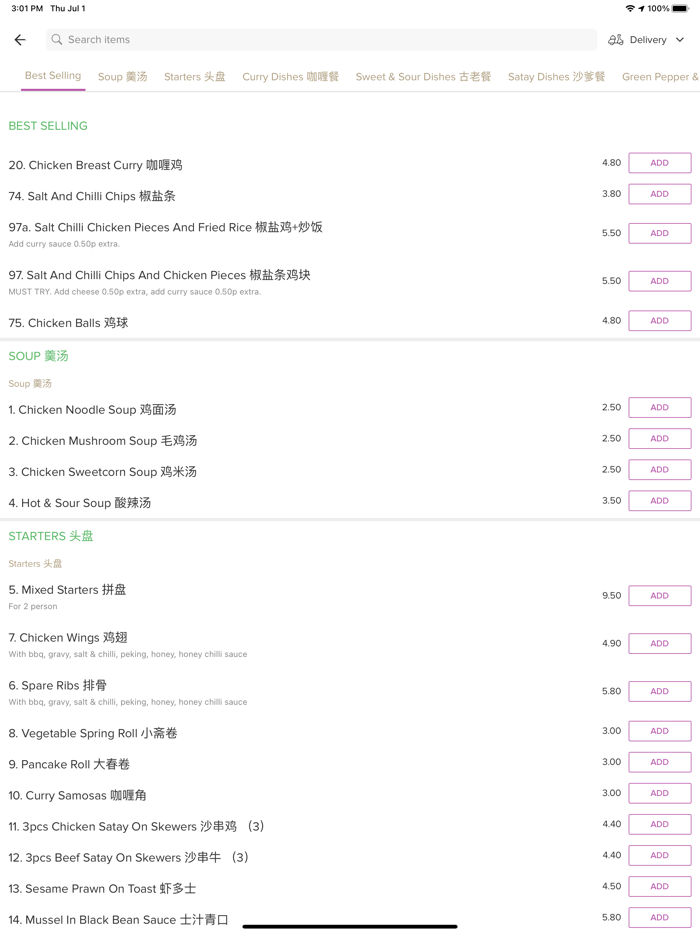Select the Best Selling tab

pos(53,76)
